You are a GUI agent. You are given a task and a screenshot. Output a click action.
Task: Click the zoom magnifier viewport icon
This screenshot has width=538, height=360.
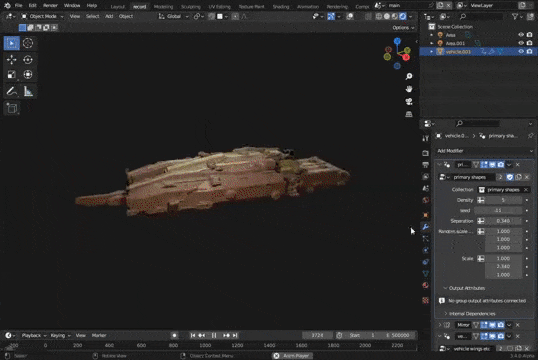coord(409,76)
